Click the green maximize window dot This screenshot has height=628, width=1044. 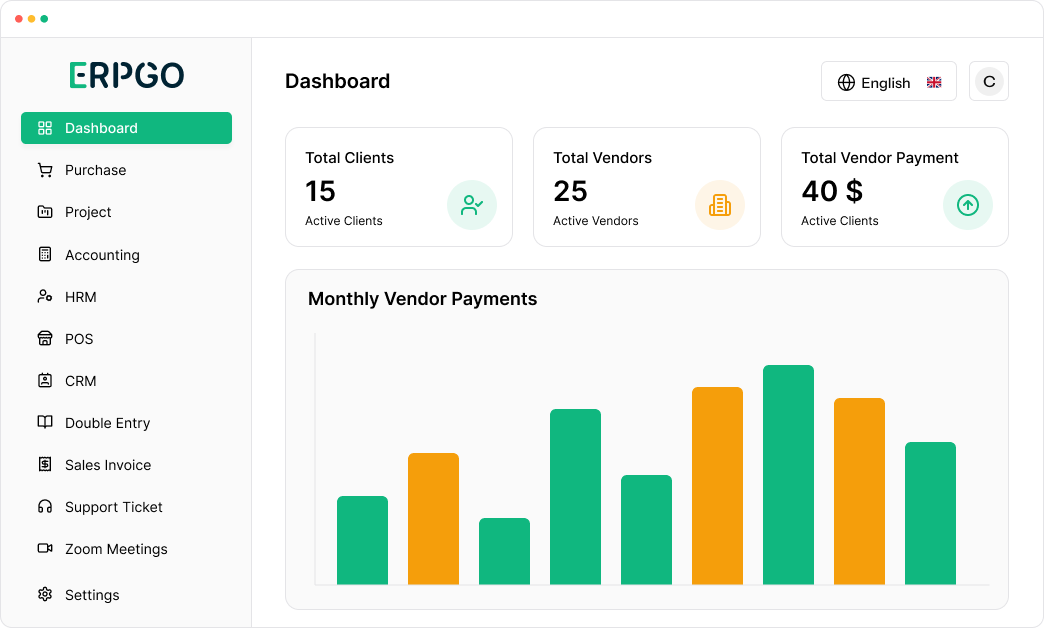click(44, 19)
